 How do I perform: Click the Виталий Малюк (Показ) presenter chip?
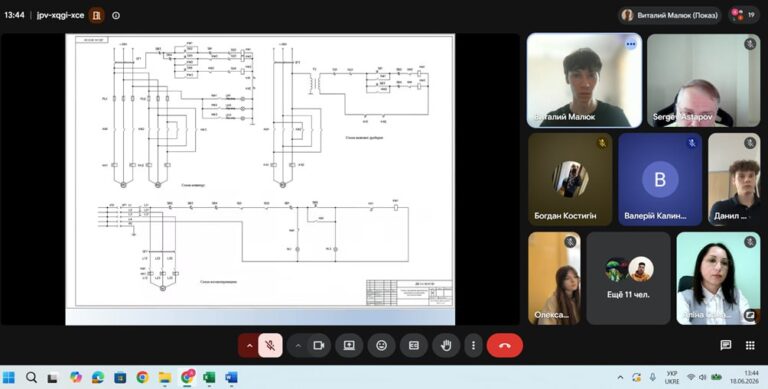click(670, 15)
